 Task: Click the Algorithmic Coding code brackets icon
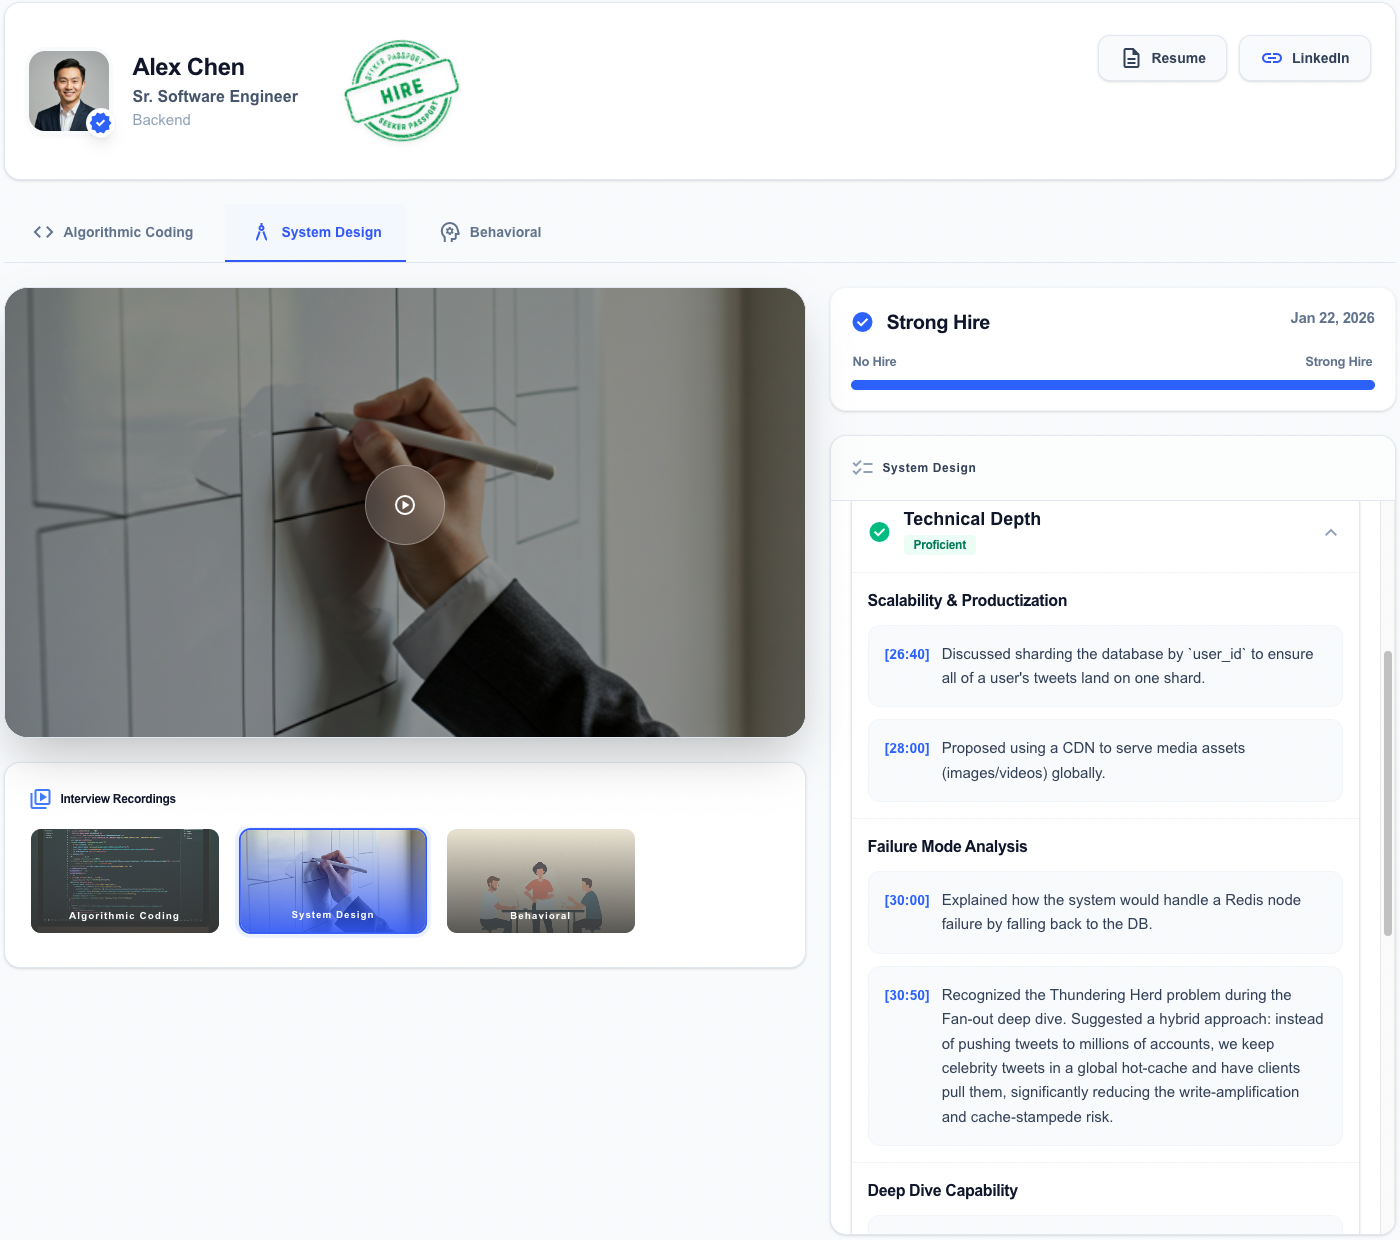[x=43, y=232]
